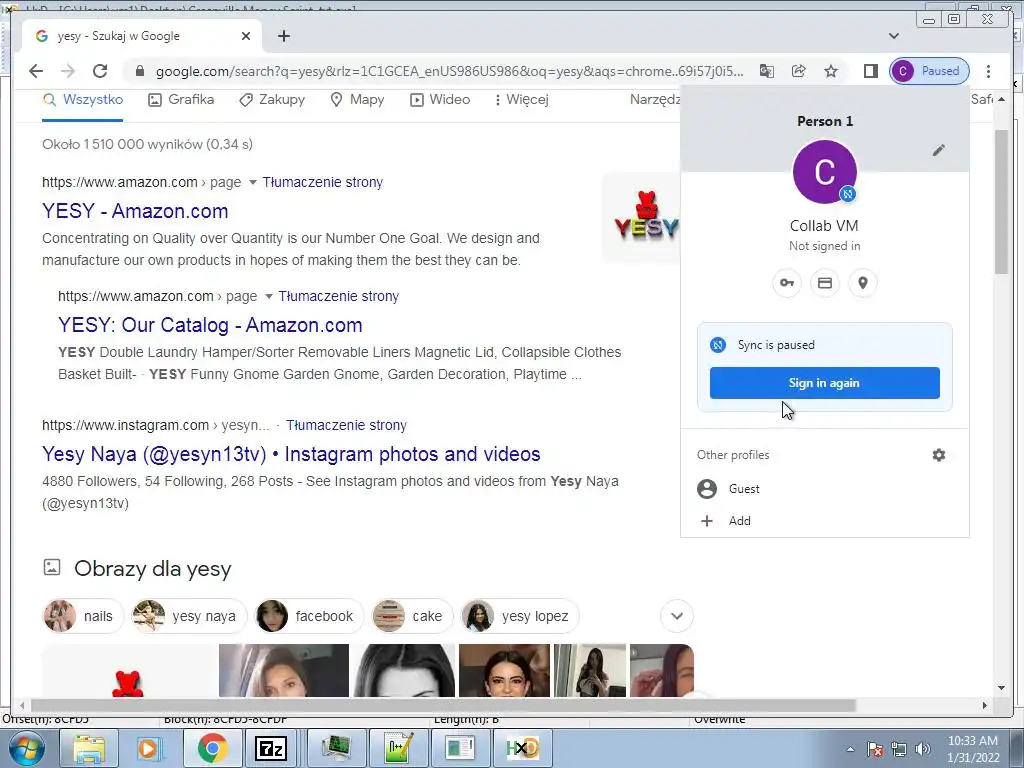Open addresses location pin icon
The image size is (1024, 768).
pyautogui.click(x=863, y=283)
